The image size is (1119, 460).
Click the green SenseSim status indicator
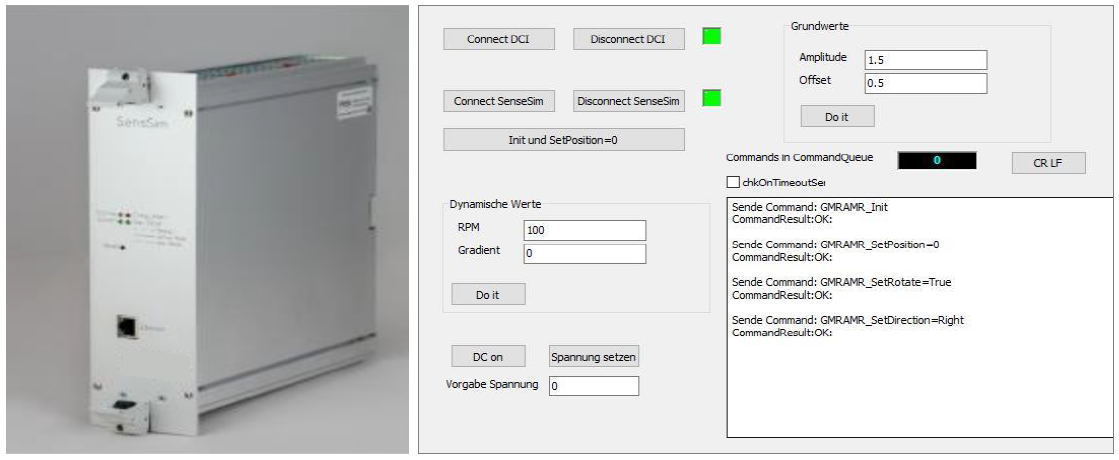click(x=711, y=98)
